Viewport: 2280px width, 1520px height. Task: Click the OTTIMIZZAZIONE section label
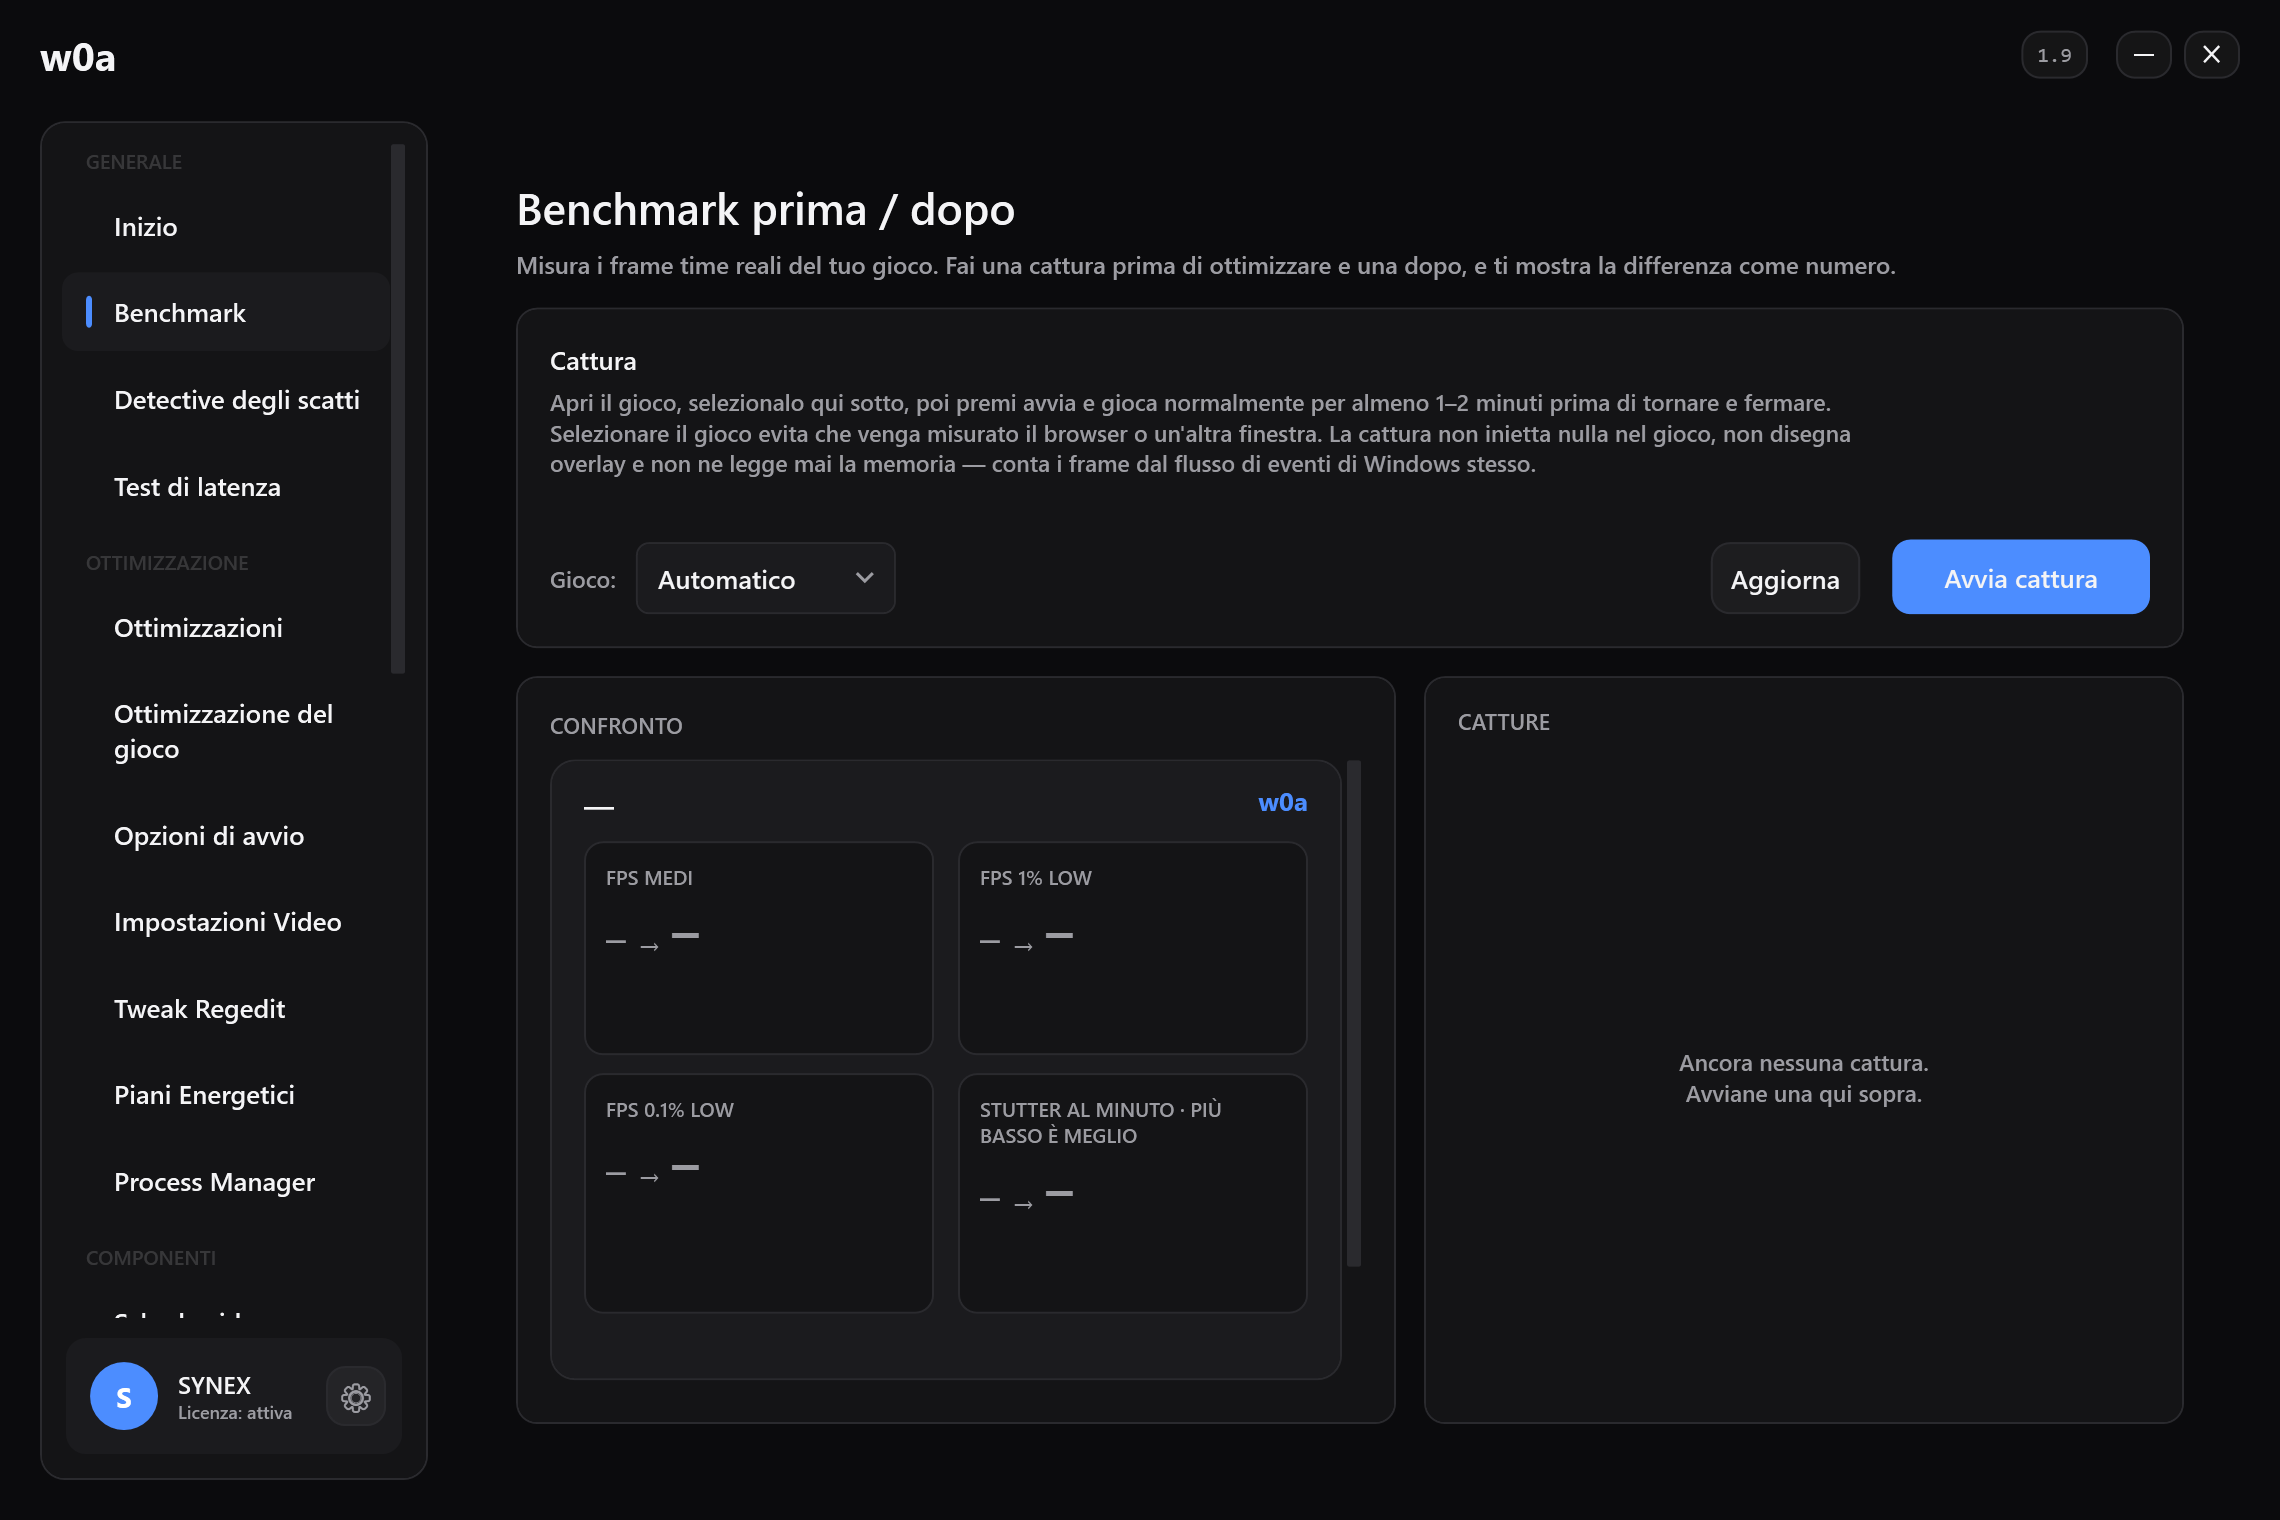[x=167, y=563]
